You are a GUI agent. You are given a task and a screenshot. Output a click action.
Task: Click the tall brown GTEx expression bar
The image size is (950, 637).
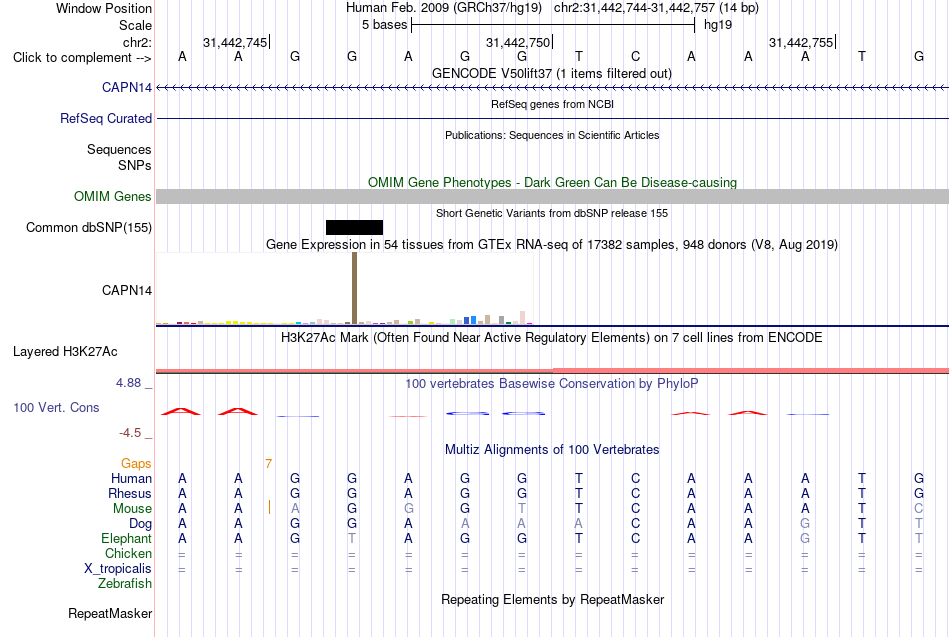click(354, 288)
